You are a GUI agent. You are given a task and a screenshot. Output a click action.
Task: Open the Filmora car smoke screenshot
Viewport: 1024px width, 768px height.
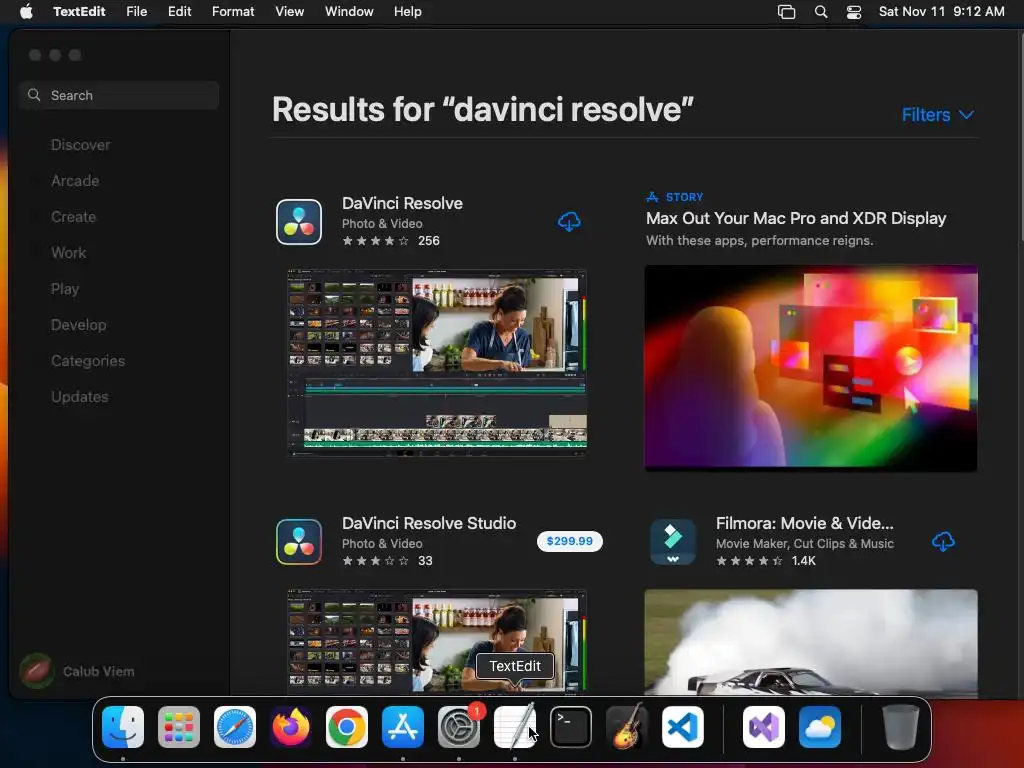click(x=810, y=642)
